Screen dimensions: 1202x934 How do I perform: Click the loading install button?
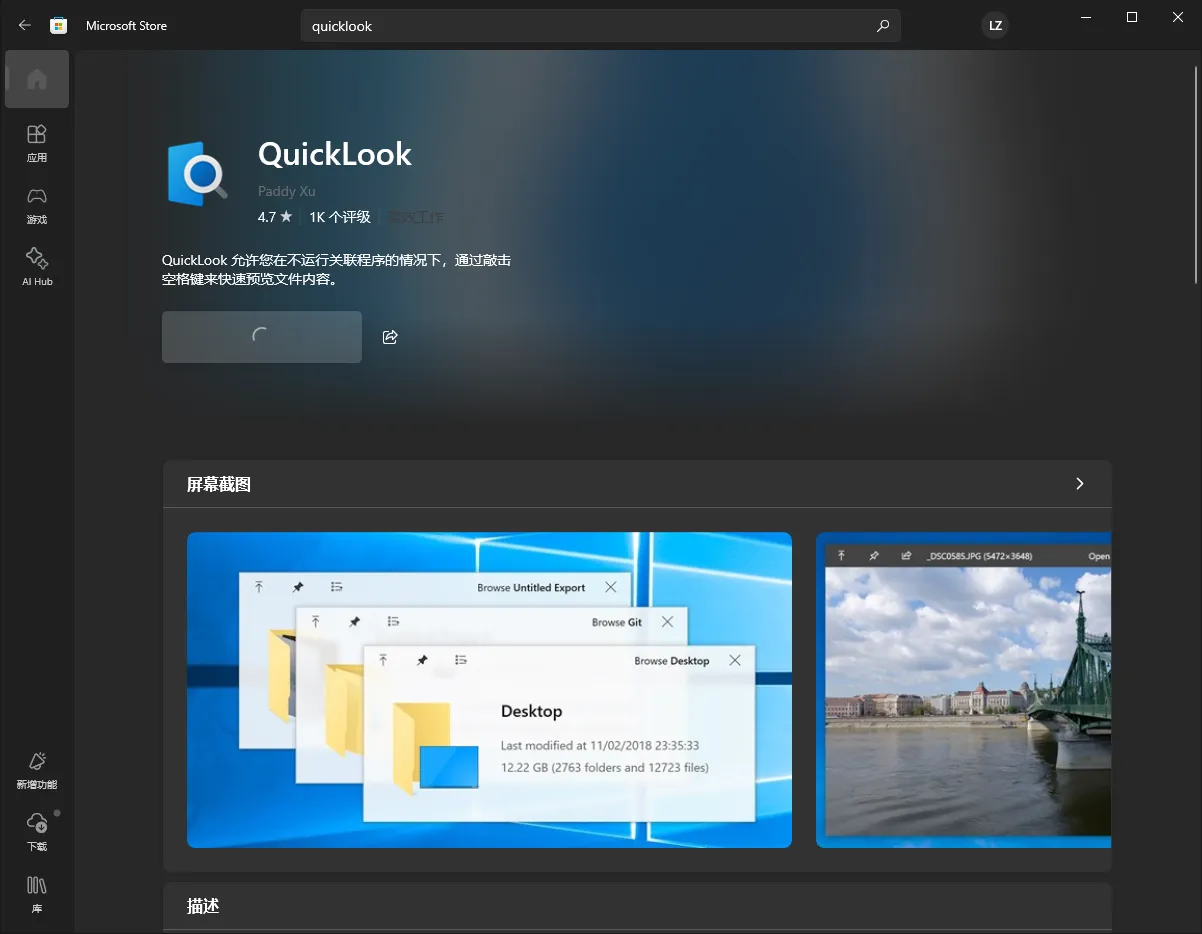coord(262,337)
